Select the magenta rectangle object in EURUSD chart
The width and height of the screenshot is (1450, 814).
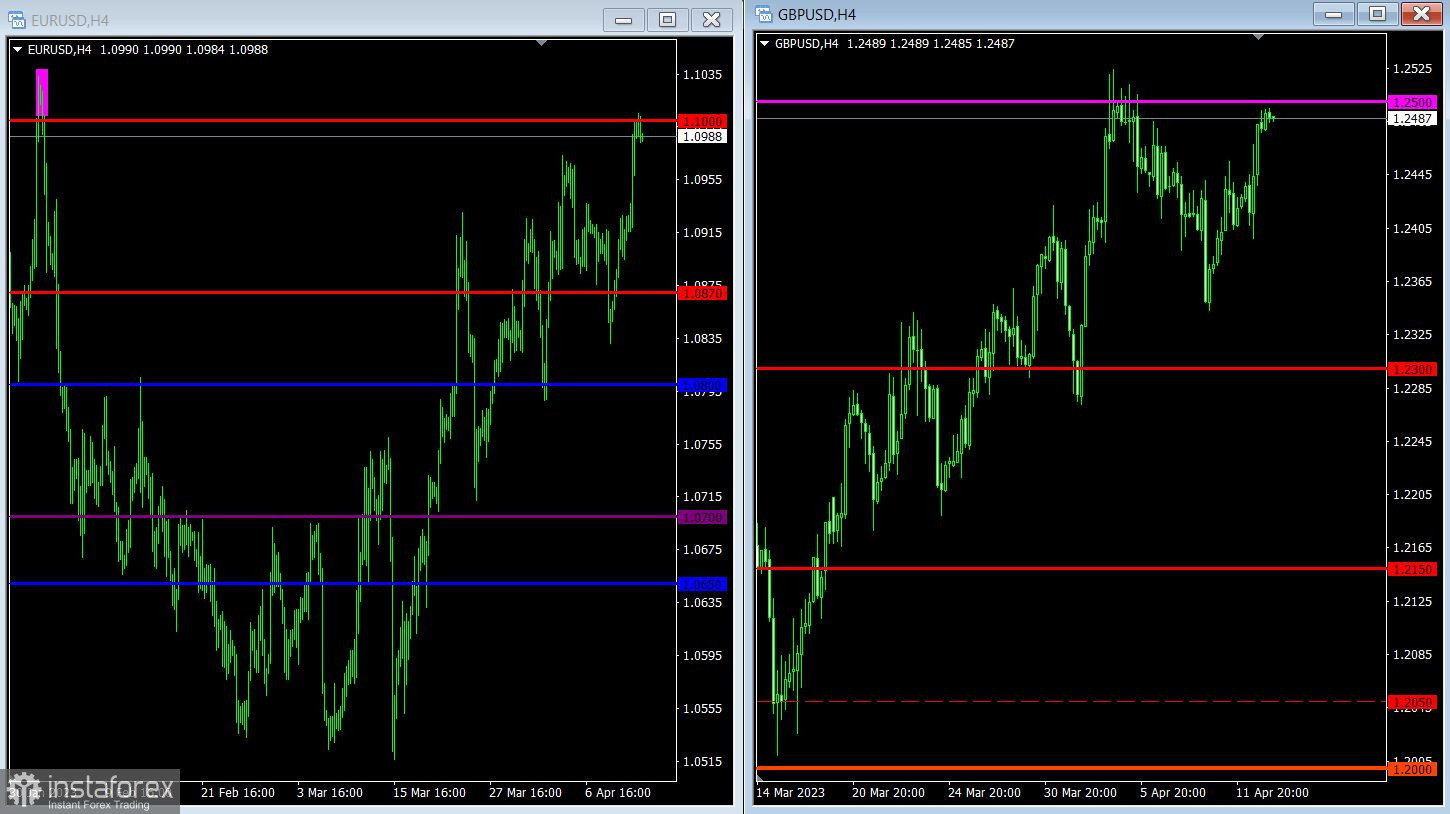coord(42,92)
